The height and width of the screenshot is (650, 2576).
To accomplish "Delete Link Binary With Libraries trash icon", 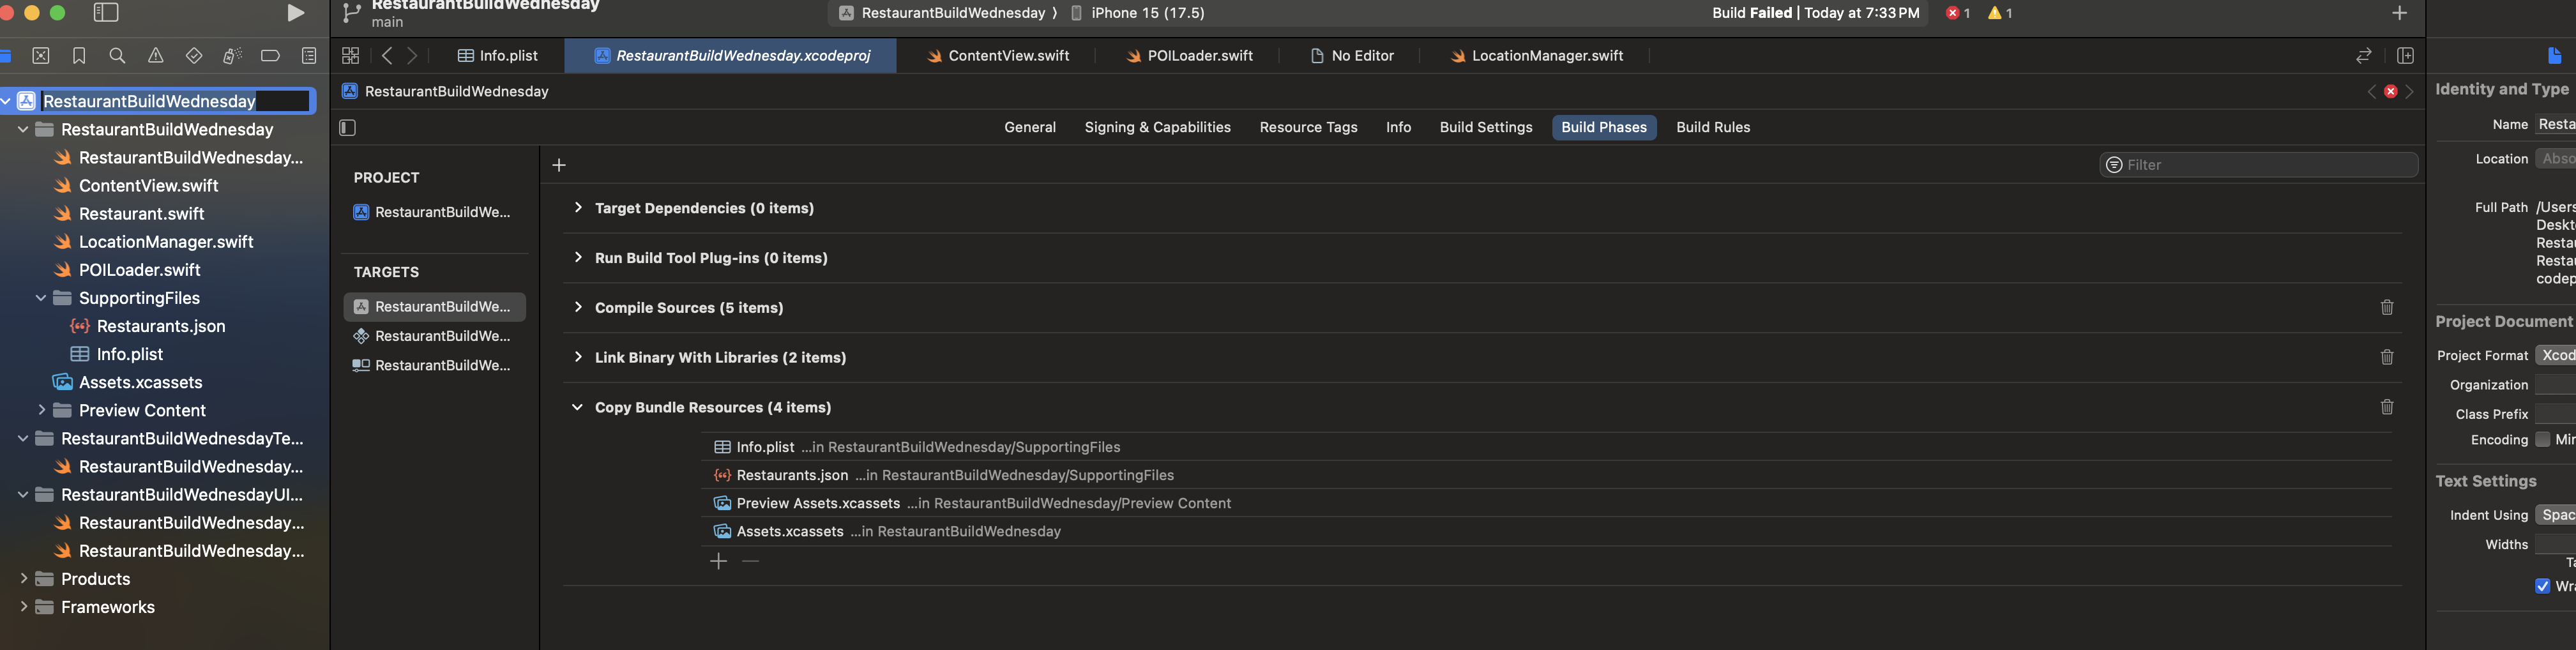I will [x=2386, y=358].
